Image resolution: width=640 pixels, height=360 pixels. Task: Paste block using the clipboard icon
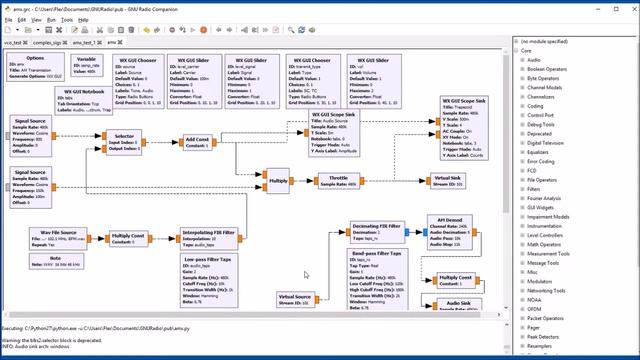pyautogui.click(x=121, y=30)
